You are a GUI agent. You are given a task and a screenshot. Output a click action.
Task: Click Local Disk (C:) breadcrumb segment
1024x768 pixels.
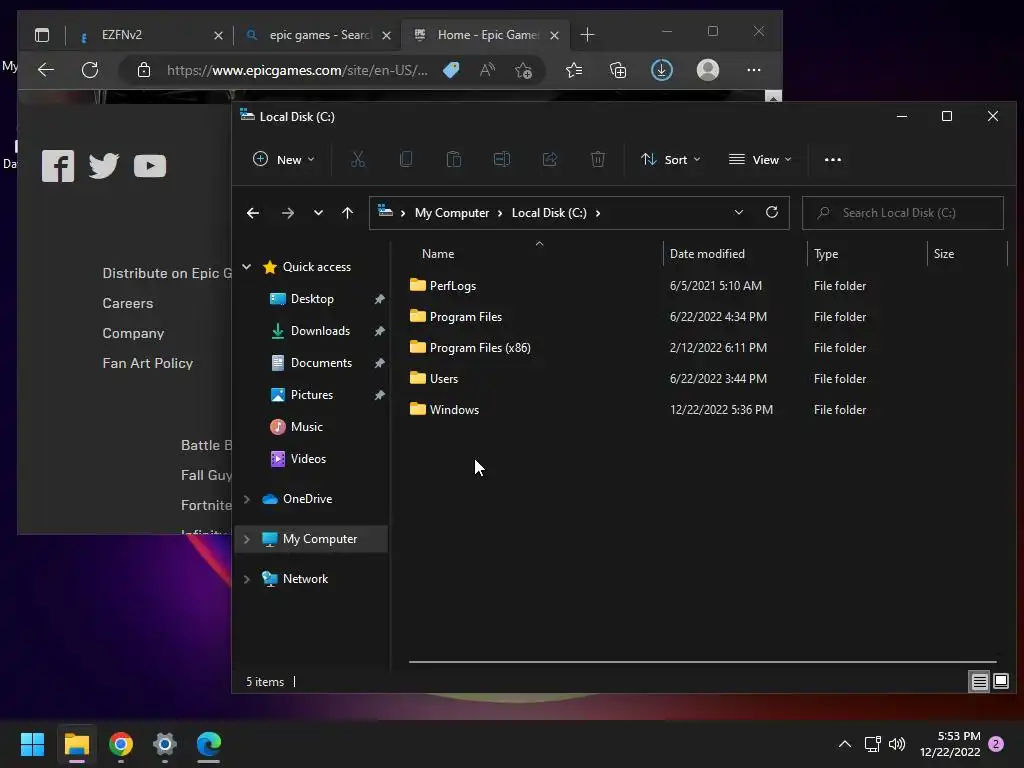[549, 213]
